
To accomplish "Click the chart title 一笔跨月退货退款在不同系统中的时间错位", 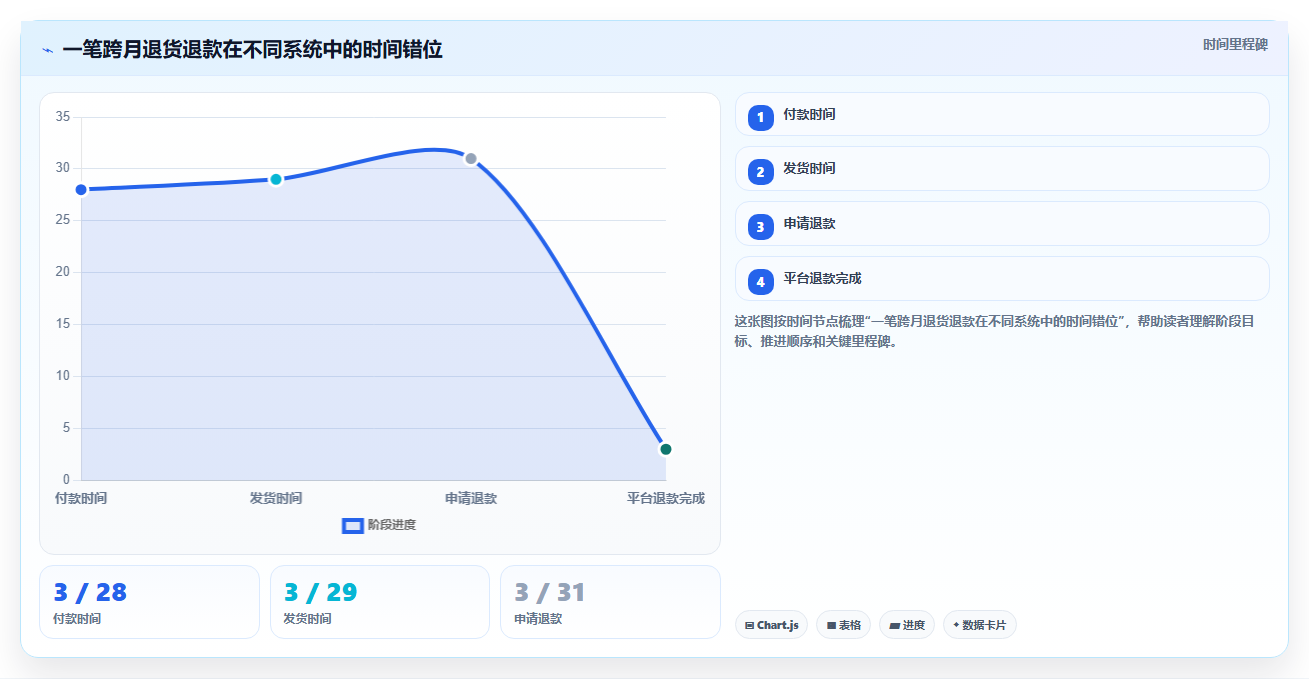I will 252,50.
